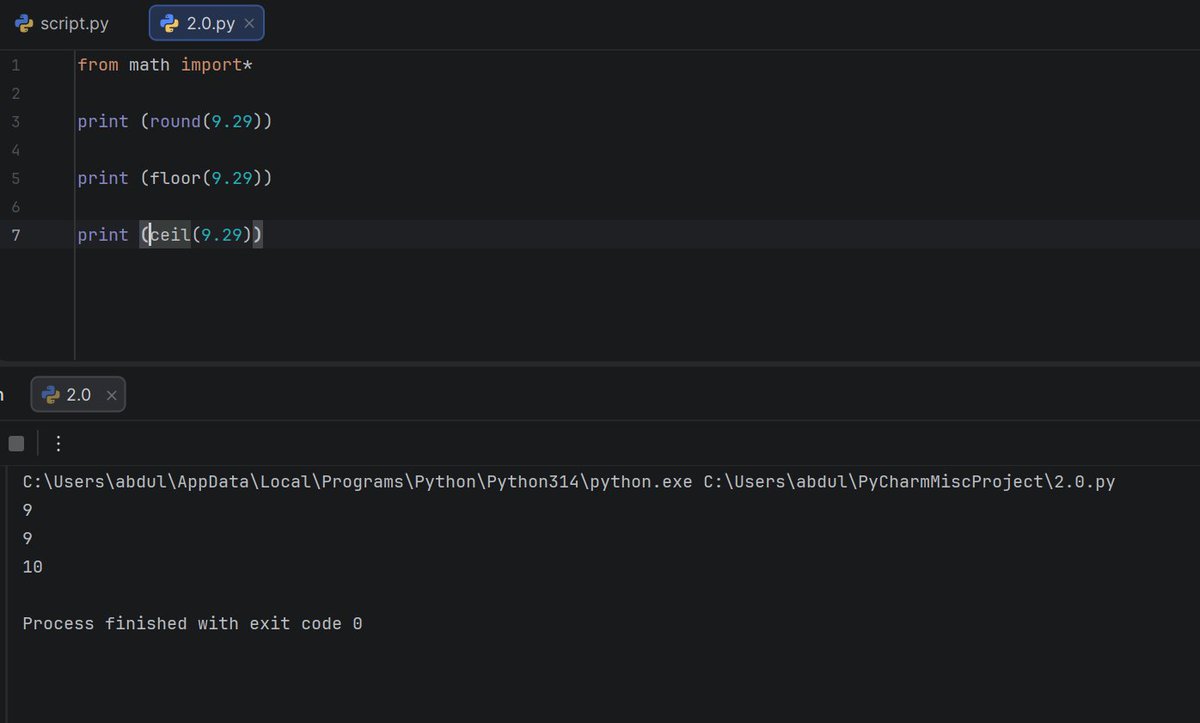The height and width of the screenshot is (723, 1200).
Task: Close the 2.0 run tab
Action: point(112,396)
